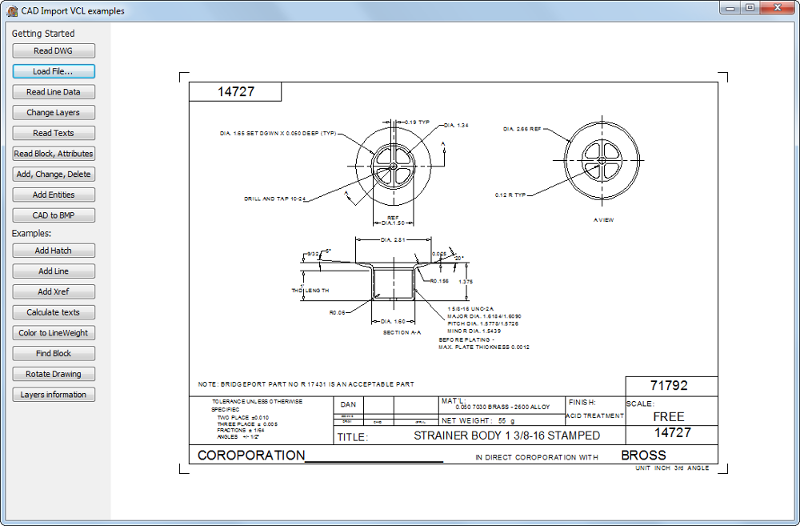800x526 pixels.
Task: Minimize the CAD Import VCL window
Action: pos(731,8)
